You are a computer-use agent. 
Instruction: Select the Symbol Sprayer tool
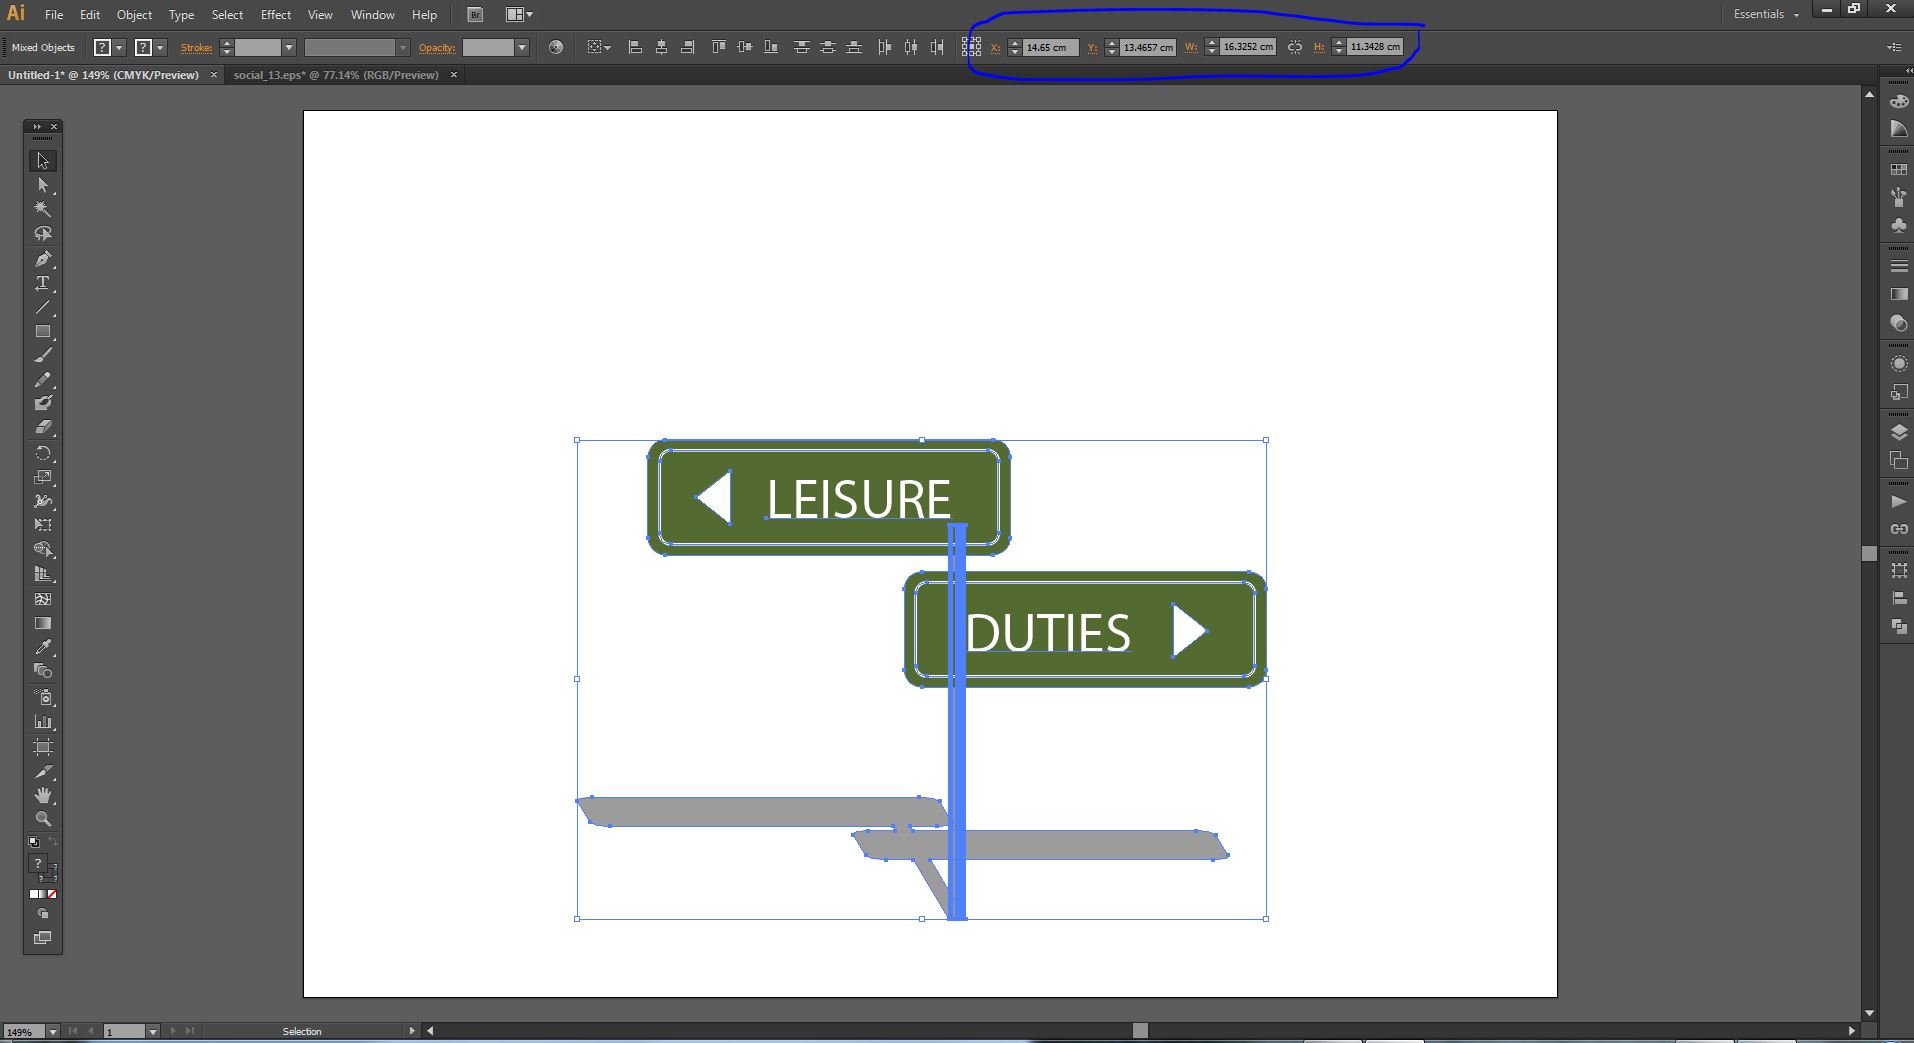43,697
